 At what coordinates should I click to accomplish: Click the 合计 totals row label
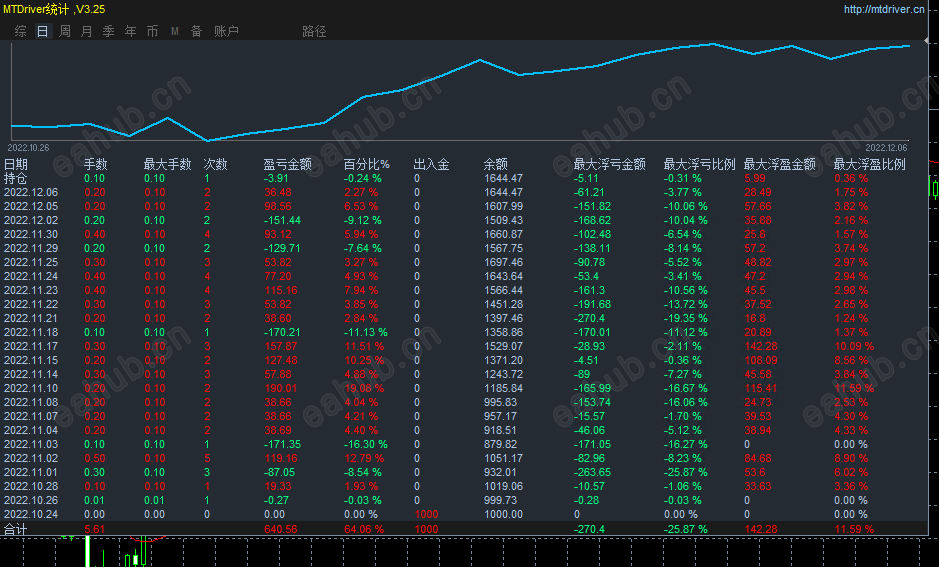16,529
